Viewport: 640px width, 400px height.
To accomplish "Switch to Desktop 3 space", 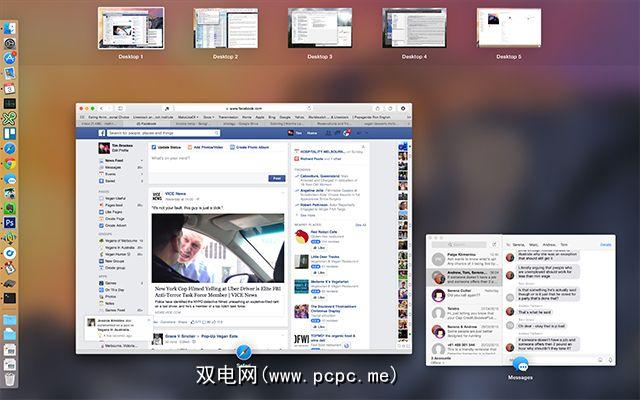I will click(320, 28).
